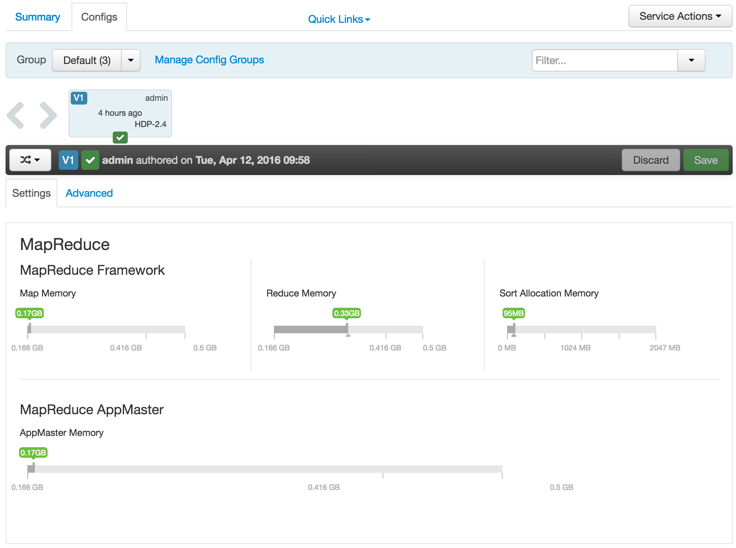Select the Configs tab

pos(99,17)
